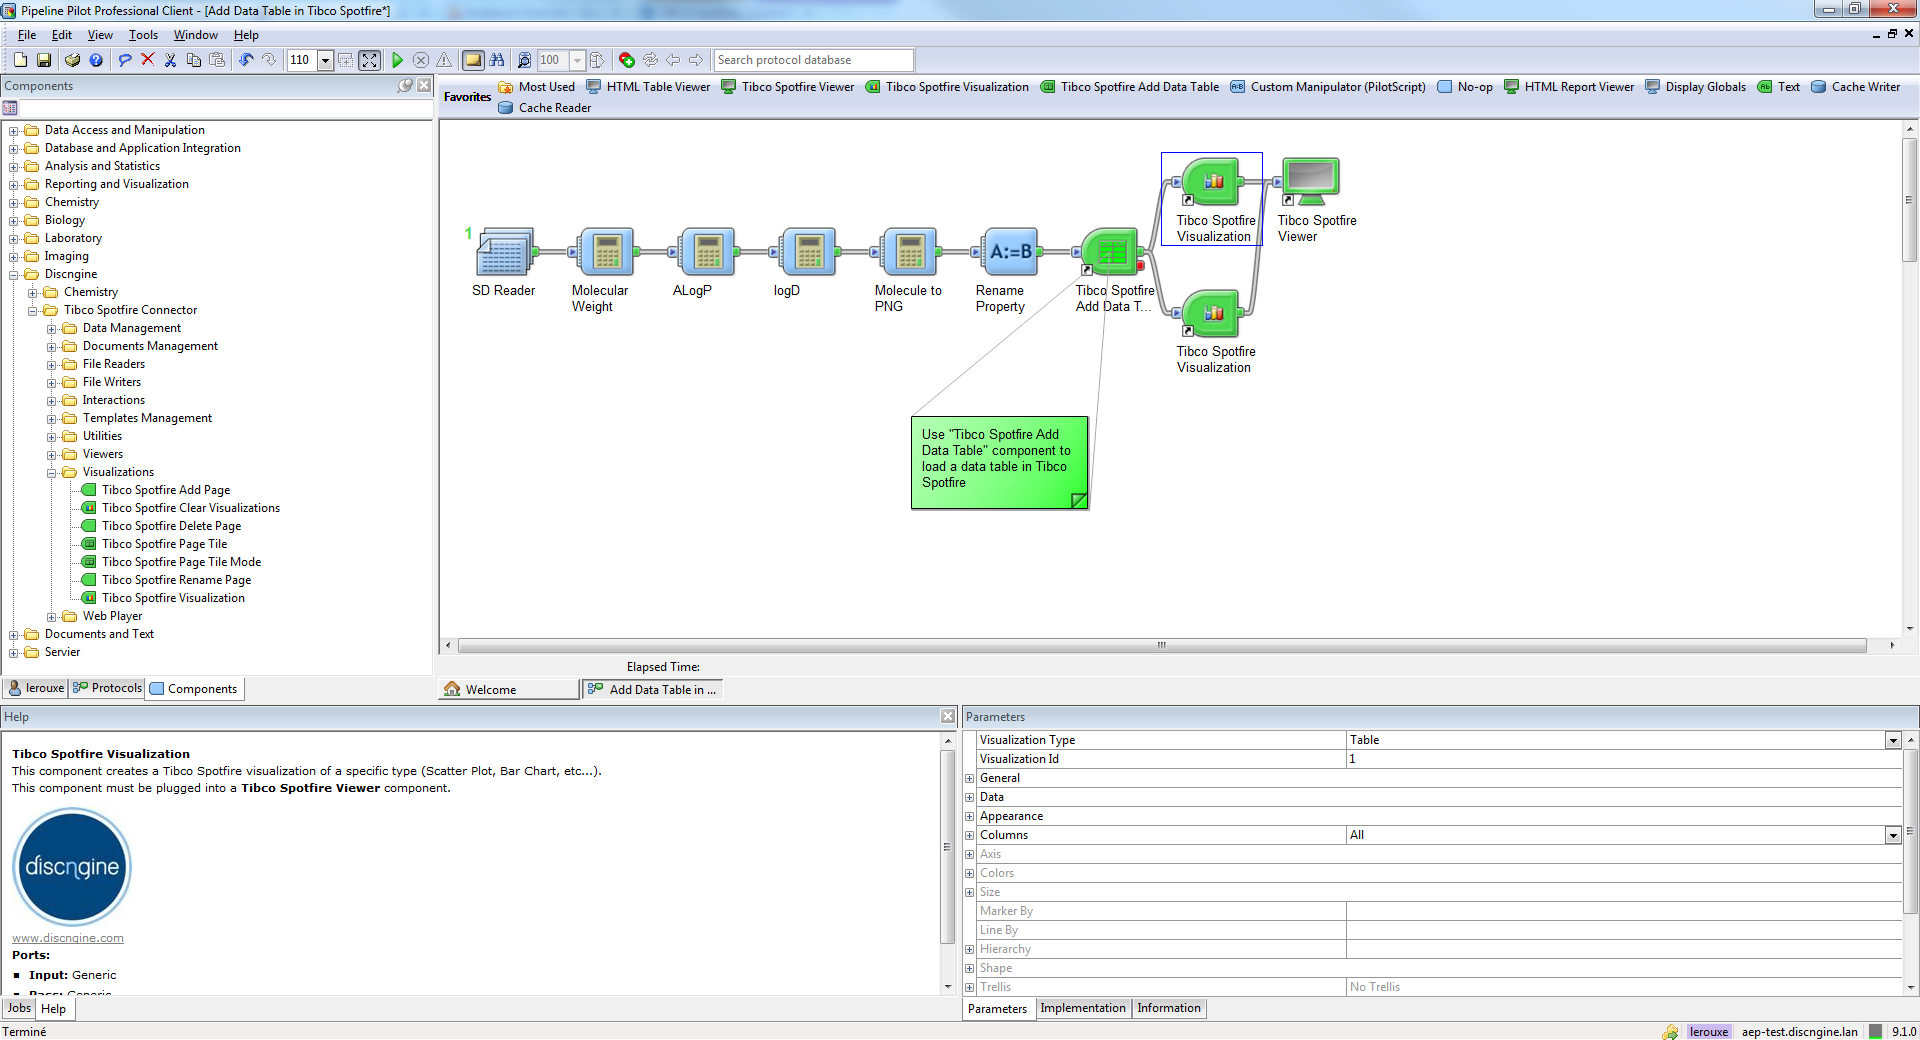Click Display Globals favorite

click(1695, 87)
